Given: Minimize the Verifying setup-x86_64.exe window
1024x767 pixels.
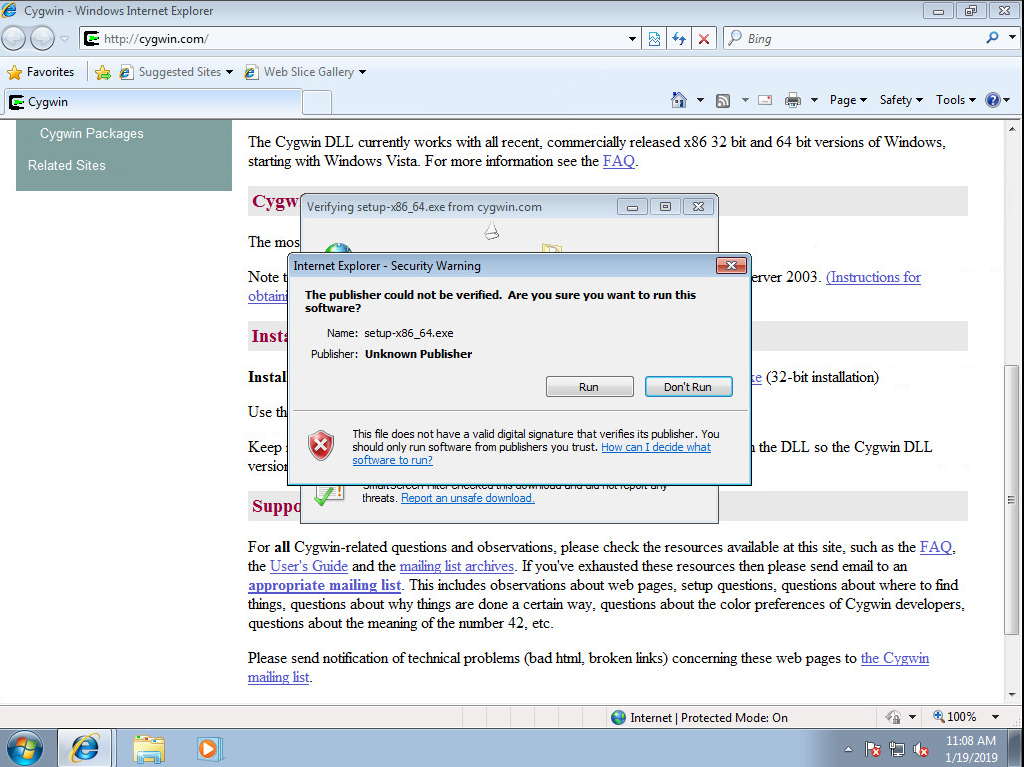Looking at the screenshot, I should pos(632,207).
